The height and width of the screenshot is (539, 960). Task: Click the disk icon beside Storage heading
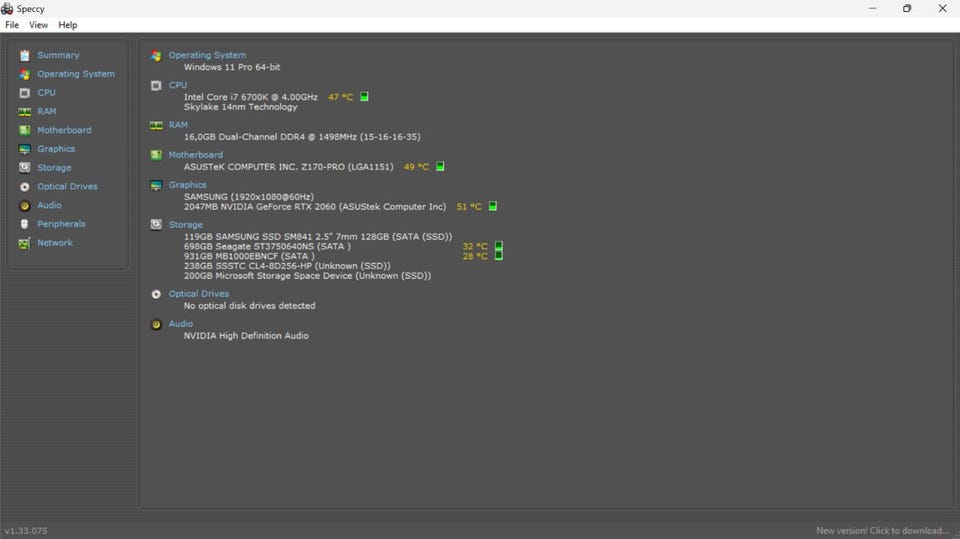click(156, 225)
